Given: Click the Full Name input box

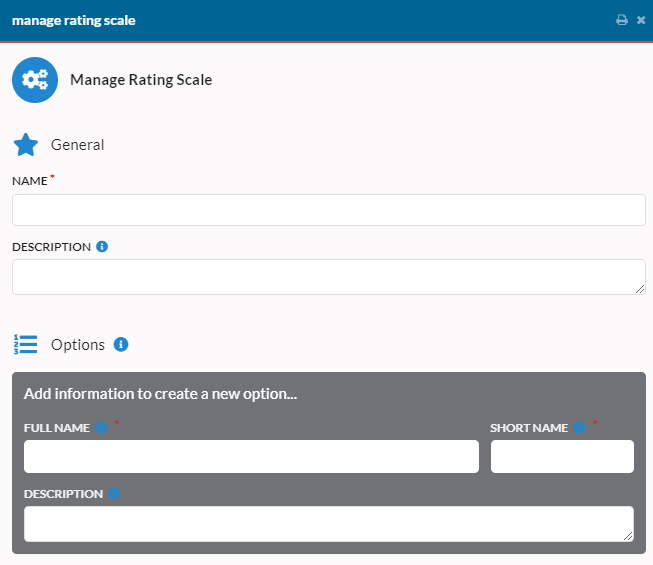Looking at the screenshot, I should (x=251, y=456).
